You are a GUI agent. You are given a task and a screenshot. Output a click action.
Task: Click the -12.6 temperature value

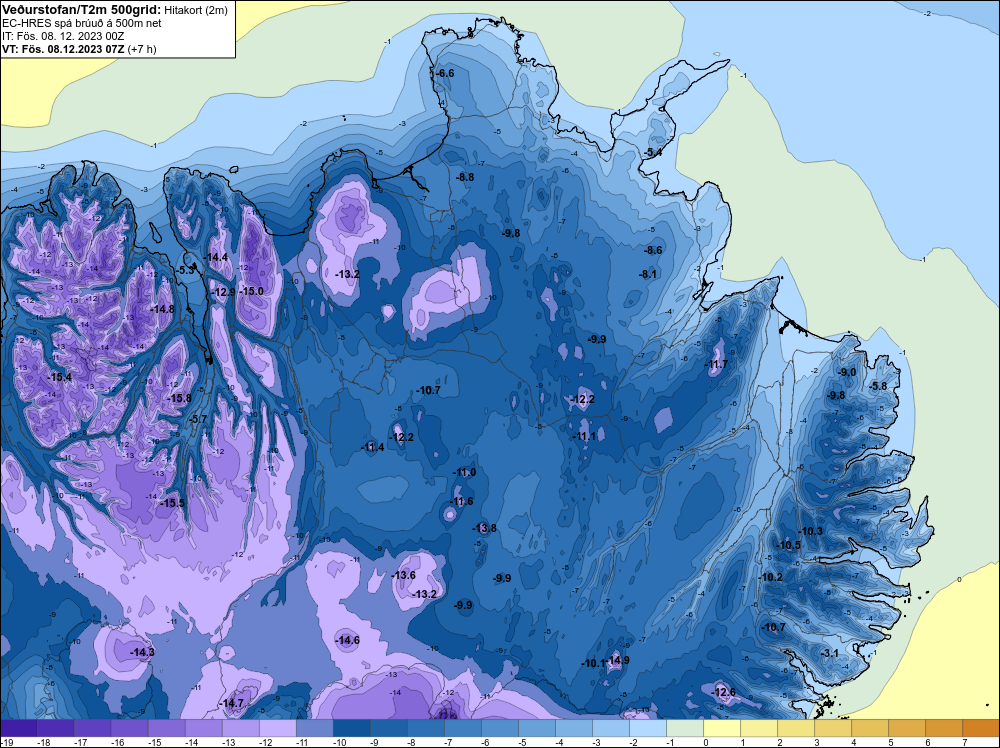pyautogui.click(x=723, y=693)
